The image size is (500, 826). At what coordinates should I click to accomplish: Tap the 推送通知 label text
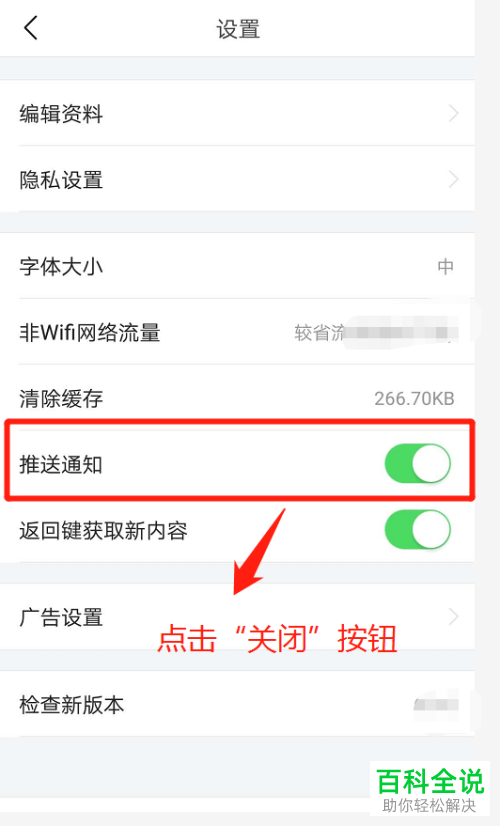61,465
